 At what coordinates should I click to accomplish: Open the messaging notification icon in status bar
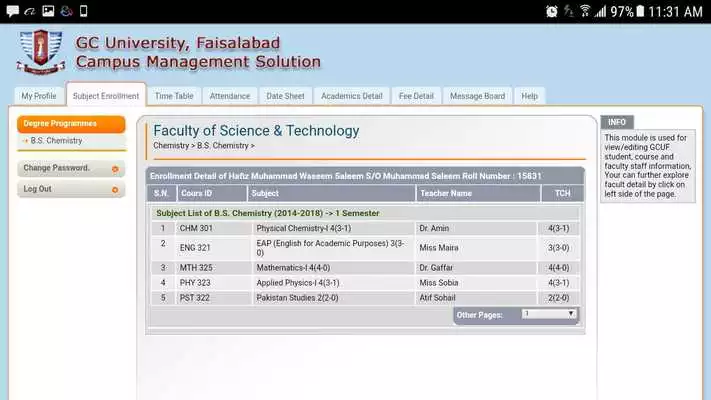[13, 11]
